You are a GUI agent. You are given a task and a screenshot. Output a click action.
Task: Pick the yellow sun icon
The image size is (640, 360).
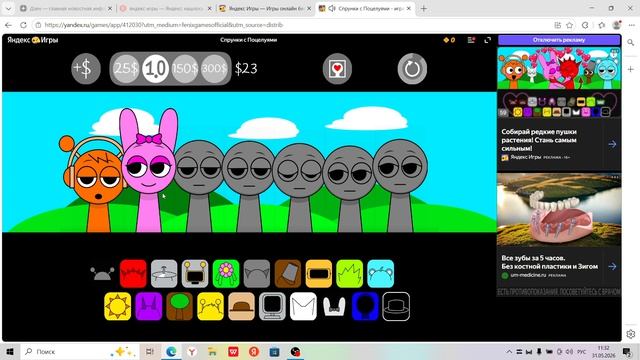tap(118, 306)
